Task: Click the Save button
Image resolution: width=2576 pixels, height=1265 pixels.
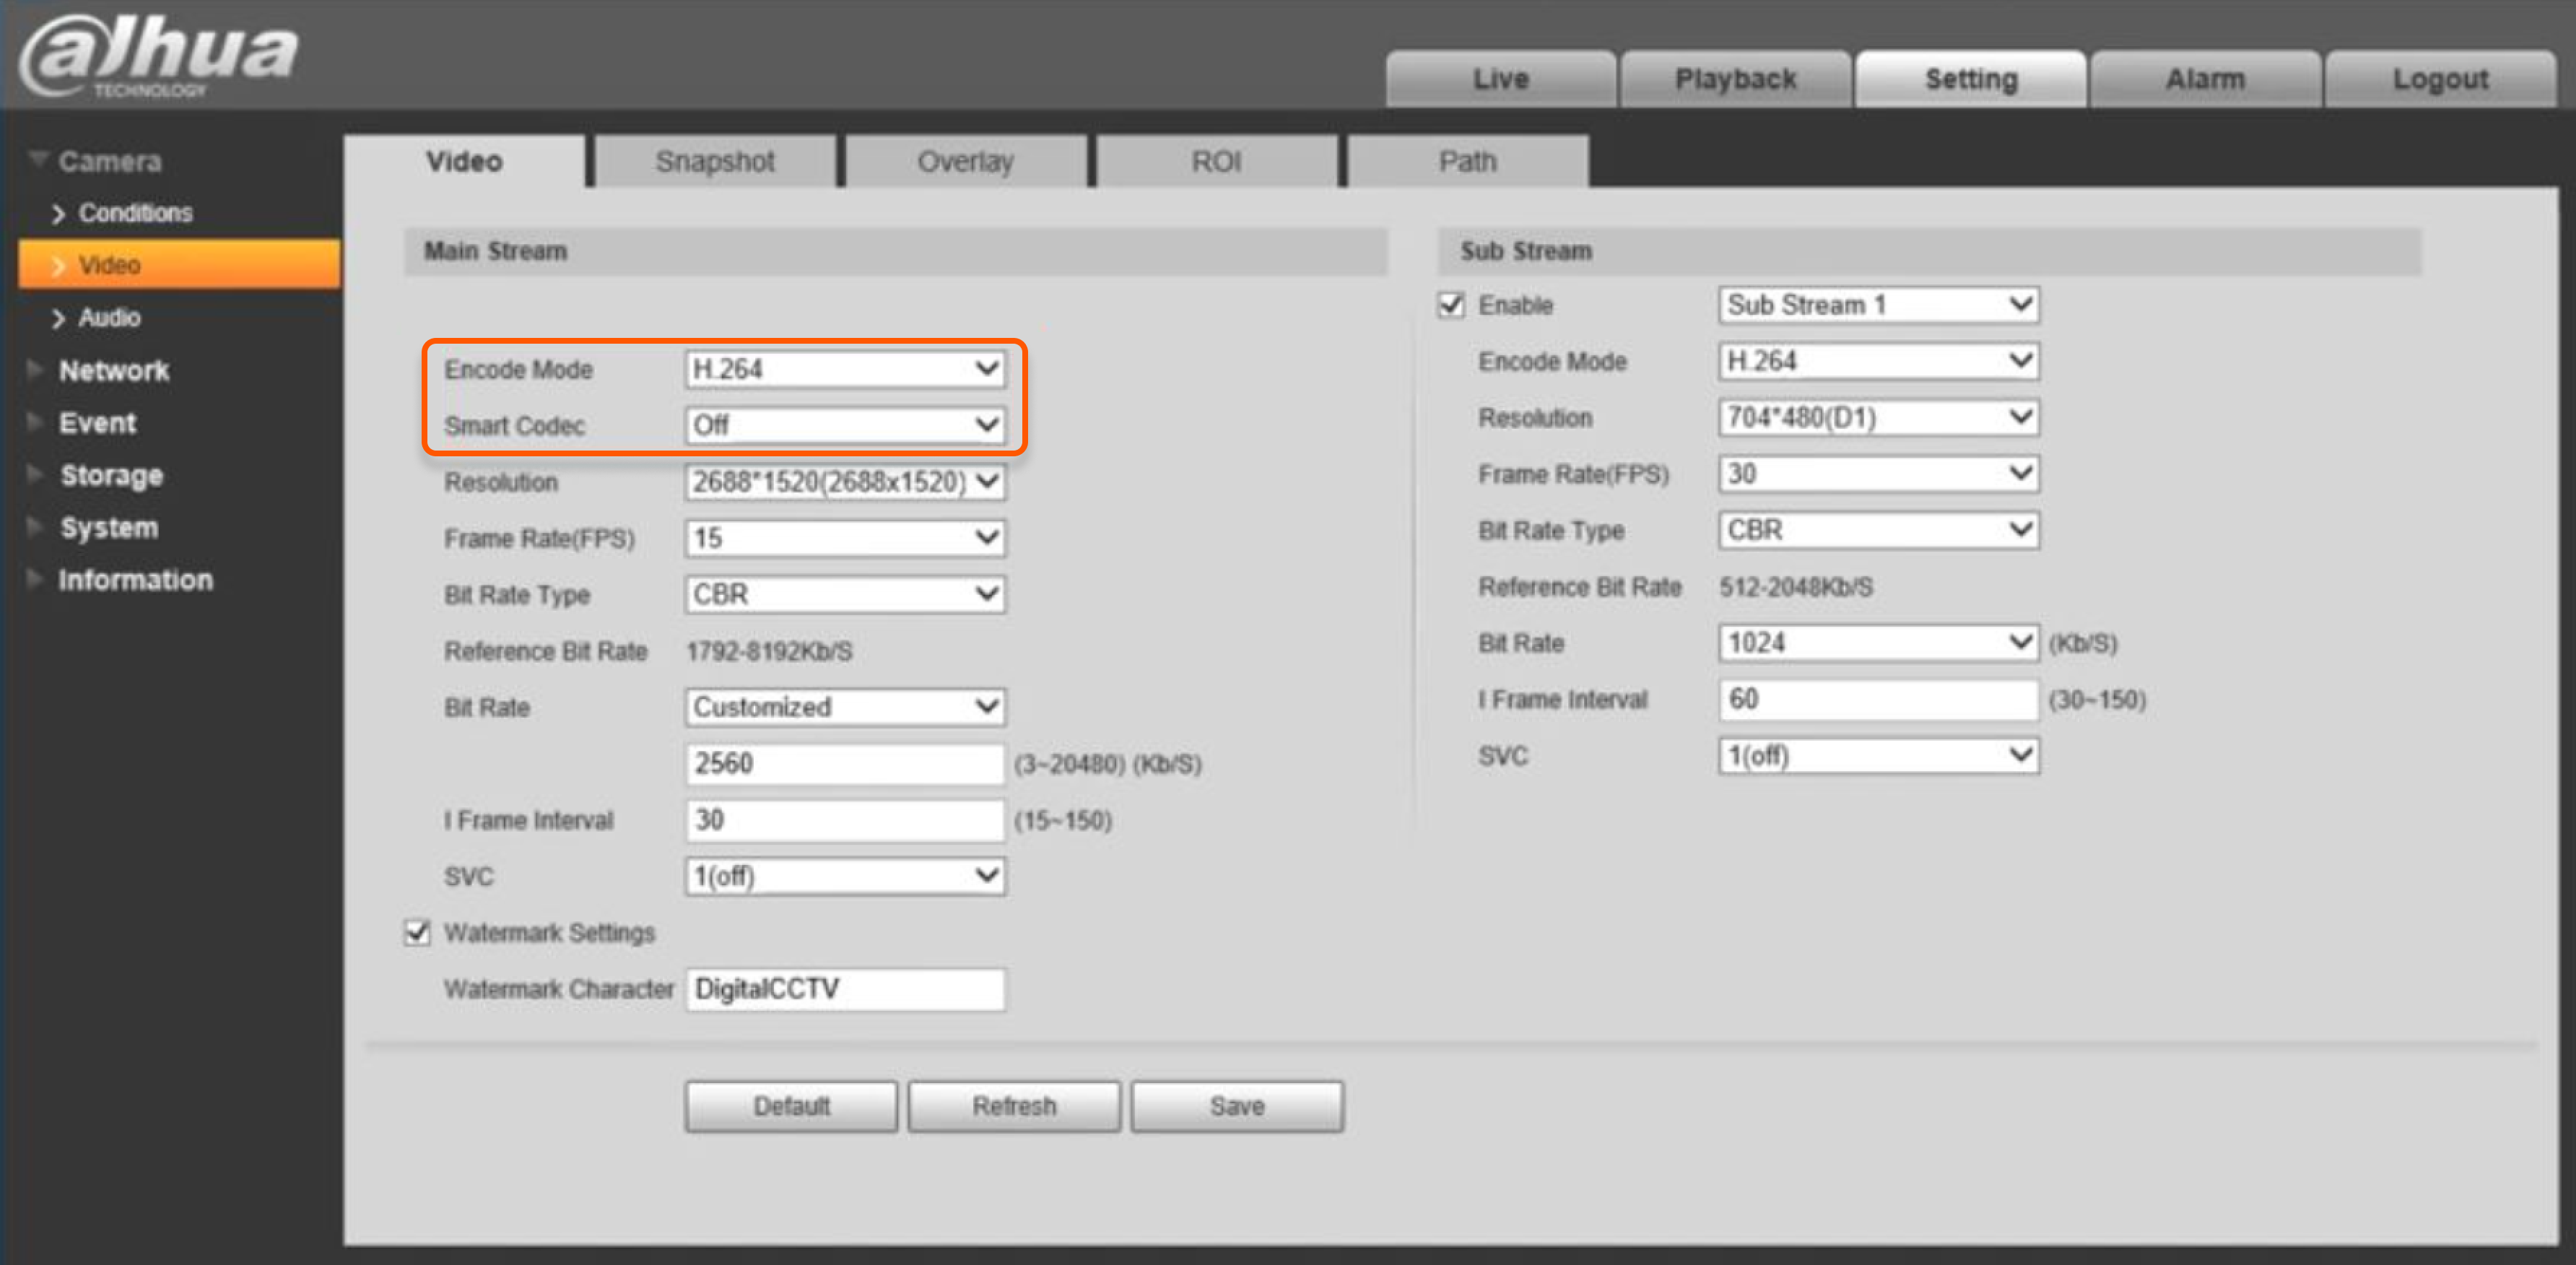Action: pos(1236,1105)
